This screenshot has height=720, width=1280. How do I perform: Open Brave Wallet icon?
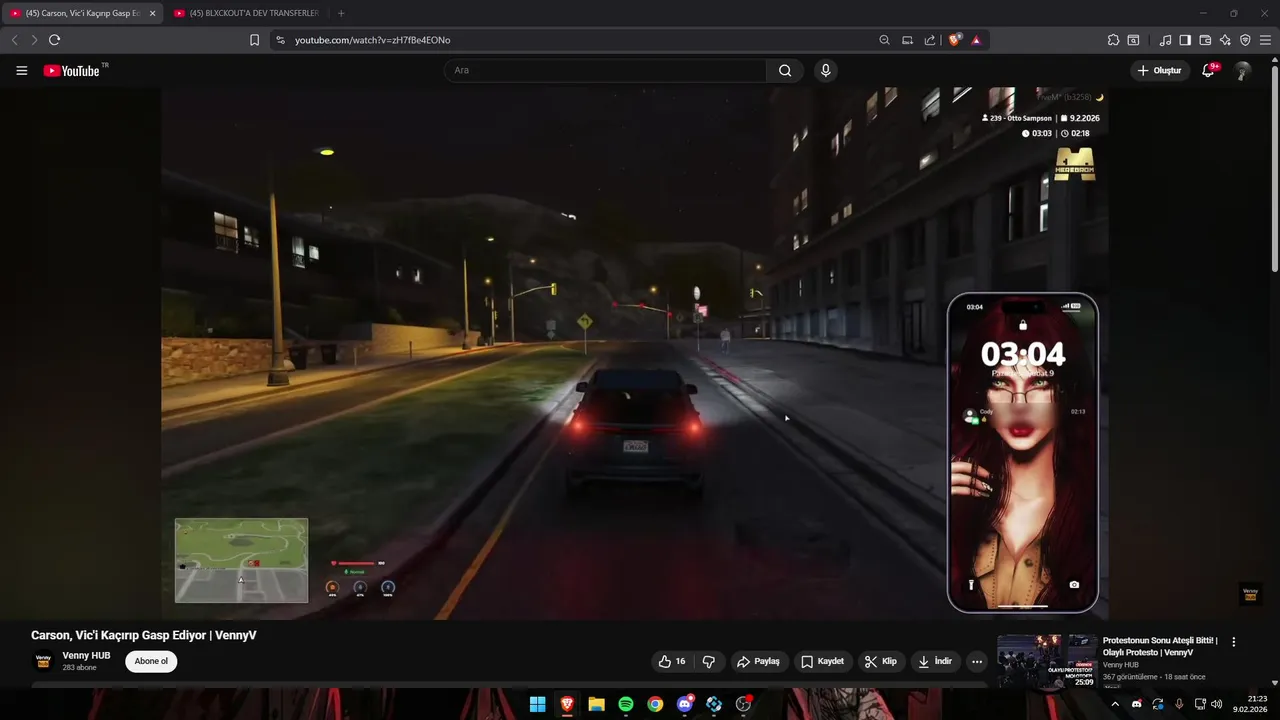tap(1205, 40)
